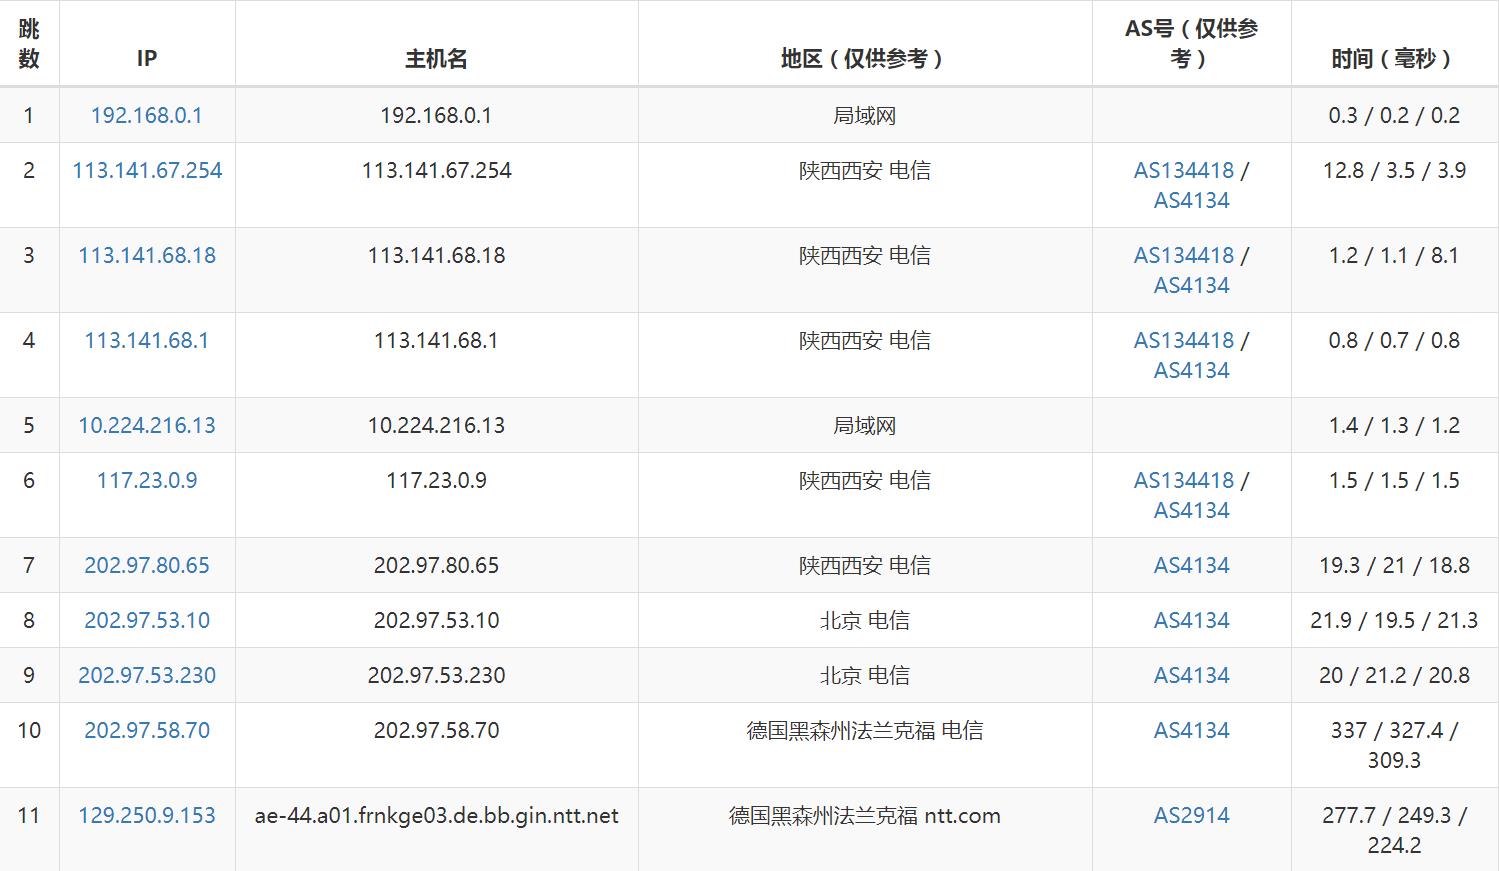Click AS4134 in hop 2 row
1499x871 pixels.
(1191, 200)
